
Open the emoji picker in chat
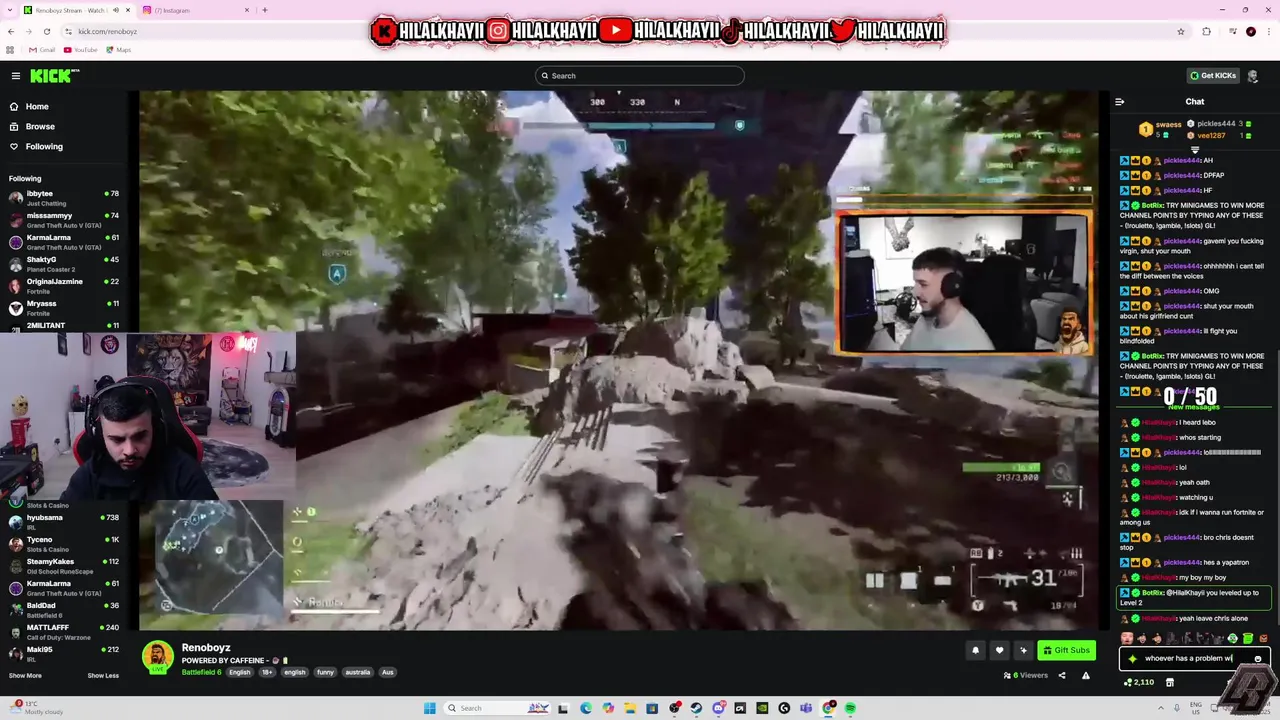pyautogui.click(x=1258, y=659)
